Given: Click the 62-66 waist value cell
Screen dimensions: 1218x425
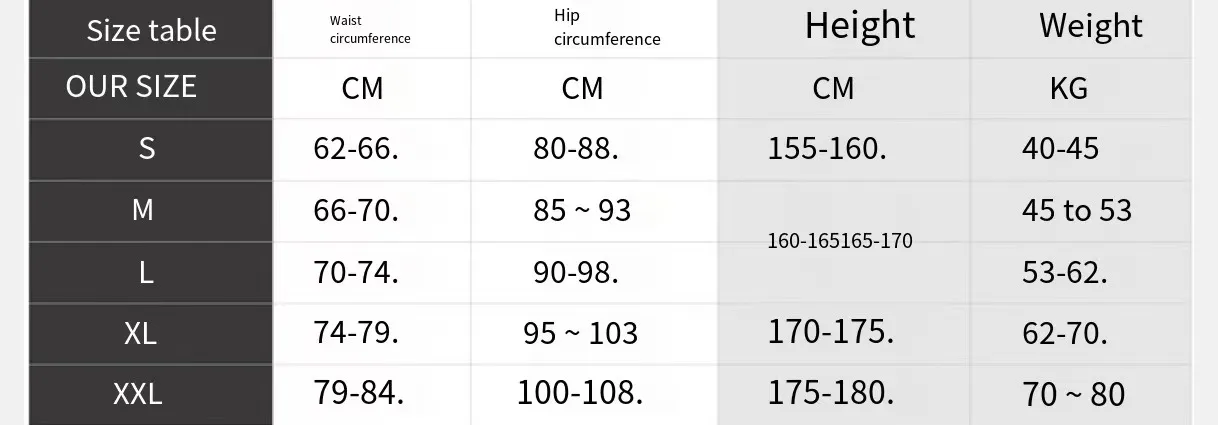Looking at the screenshot, I should (356, 148).
